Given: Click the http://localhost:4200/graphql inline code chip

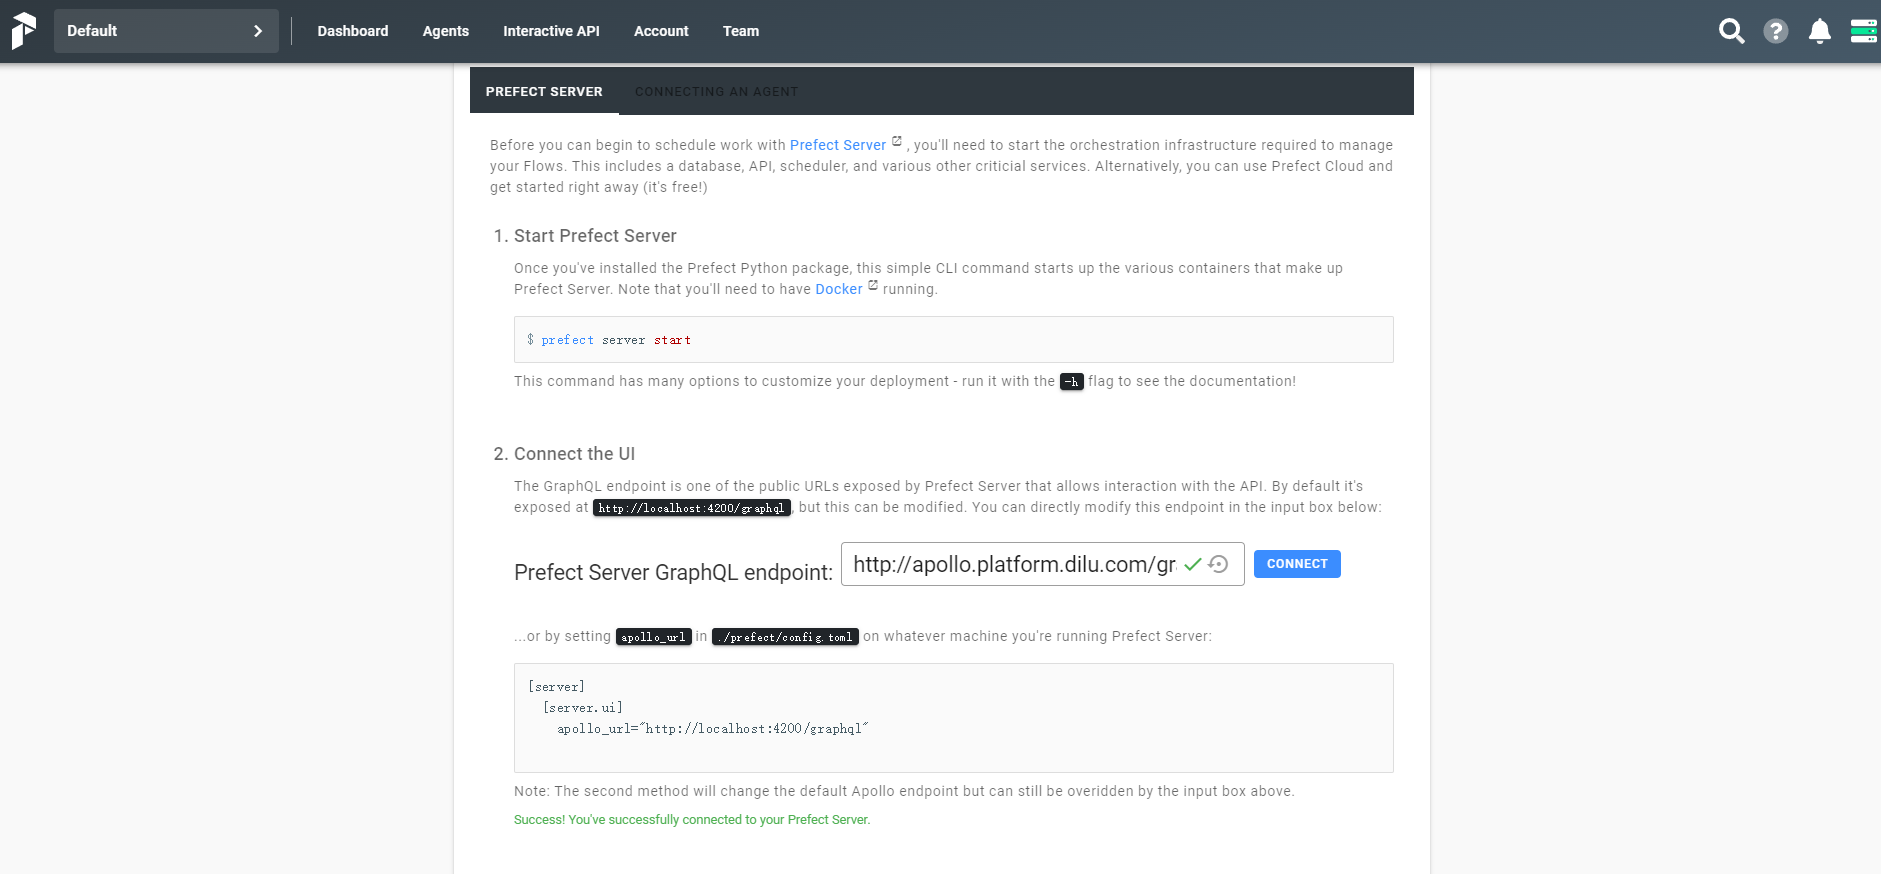Looking at the screenshot, I should 691,508.
